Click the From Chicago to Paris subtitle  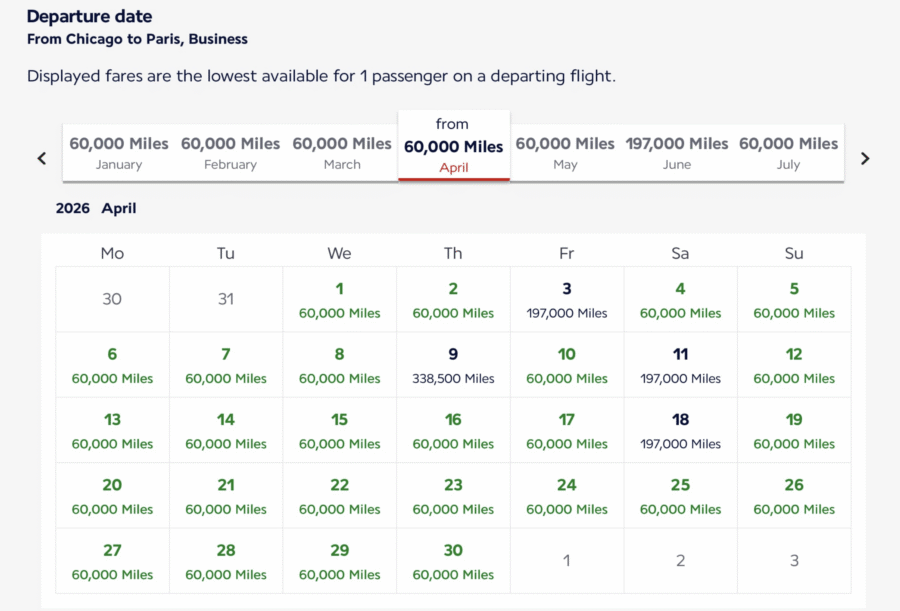pyautogui.click(x=137, y=39)
